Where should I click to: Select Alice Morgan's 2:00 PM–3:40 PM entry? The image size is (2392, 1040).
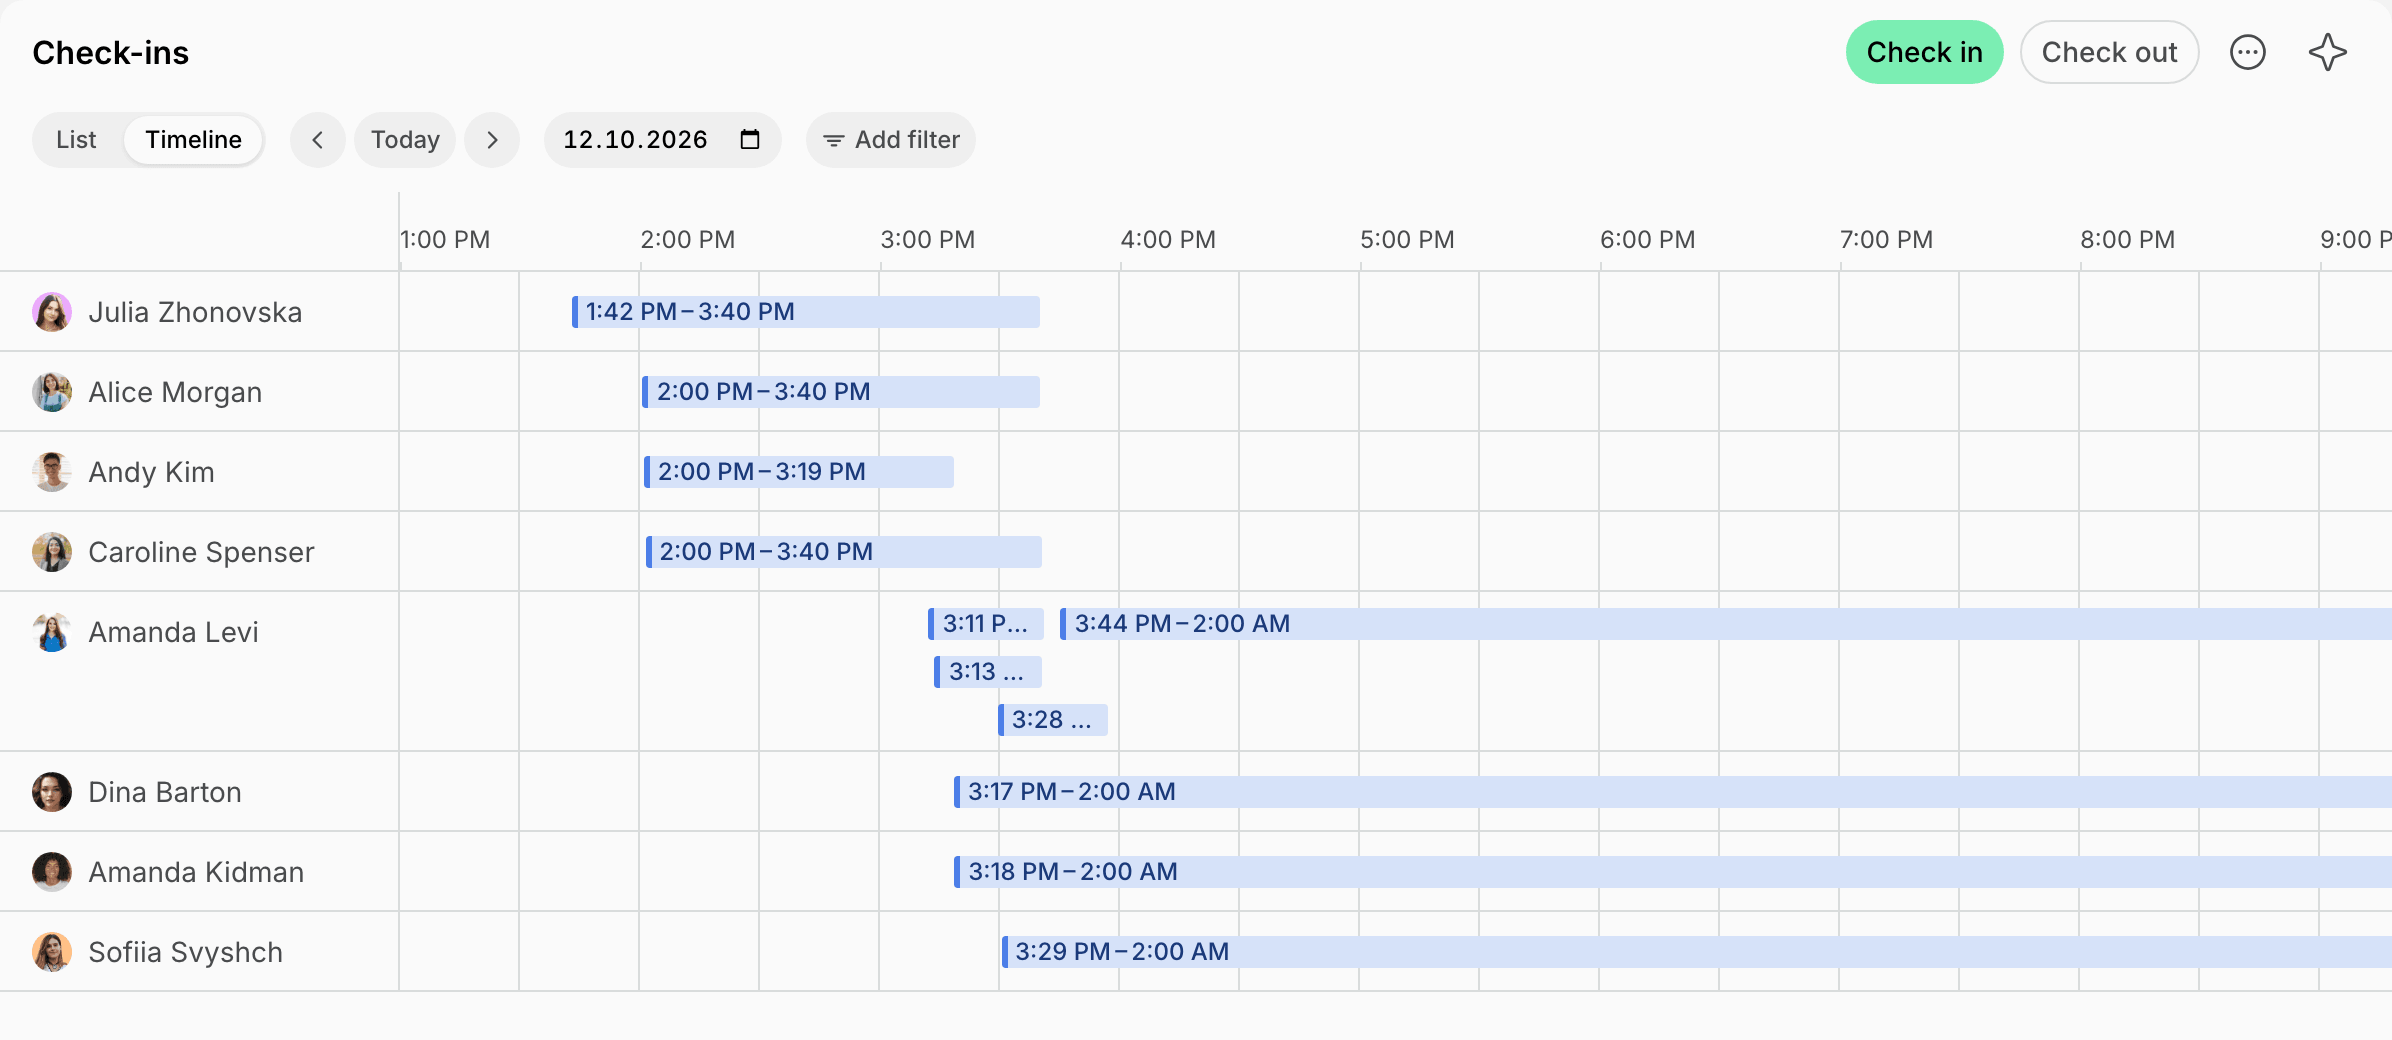click(x=841, y=392)
